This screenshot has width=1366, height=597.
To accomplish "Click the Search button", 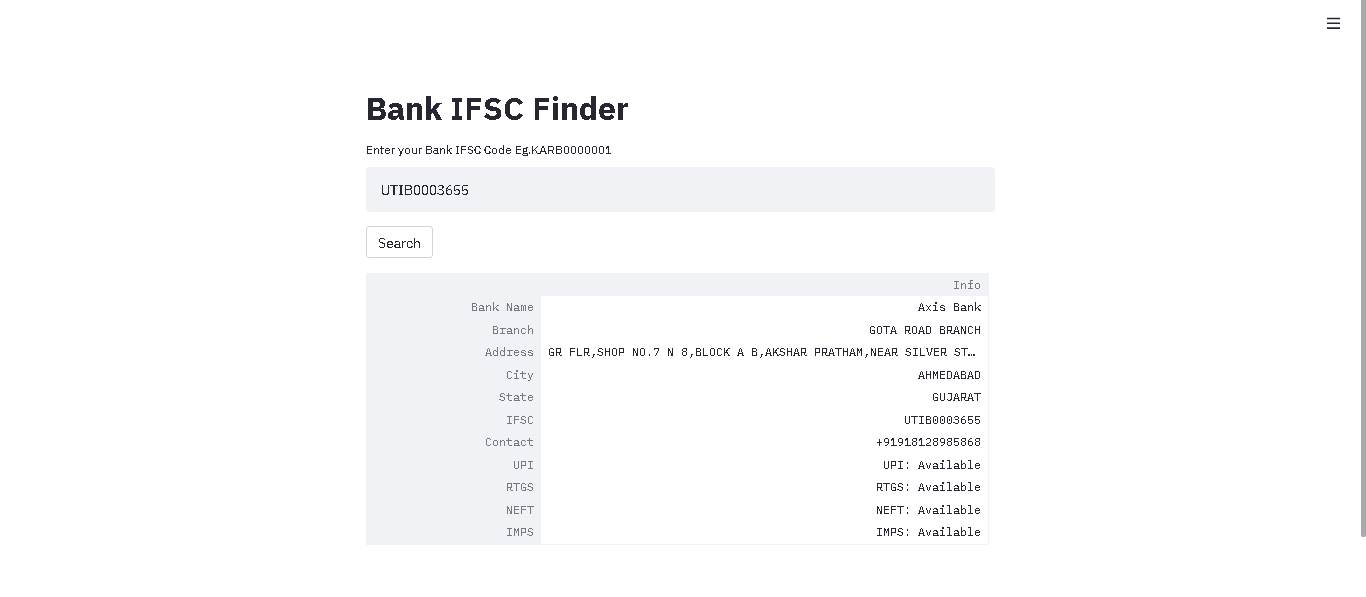I will [399, 242].
